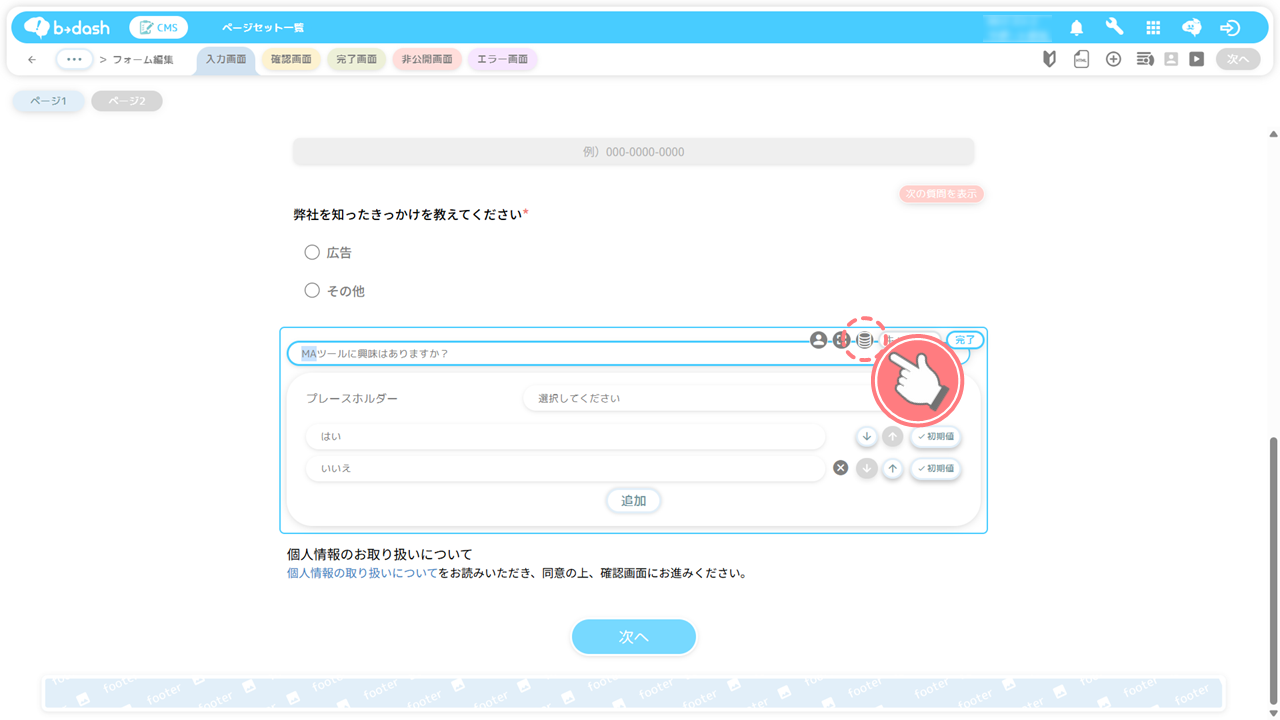Viewport: 1280px width, 720px height.
Task: Move the はい option down
Action: [x=866, y=437]
